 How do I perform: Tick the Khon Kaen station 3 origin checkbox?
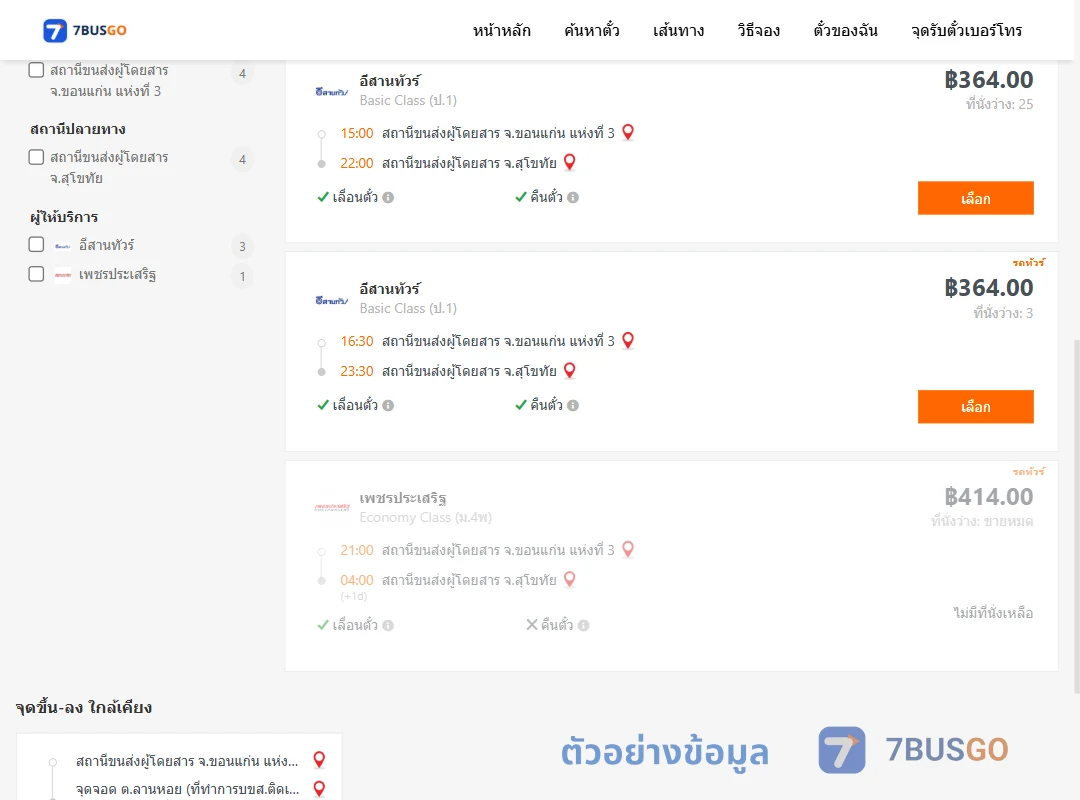pos(36,70)
